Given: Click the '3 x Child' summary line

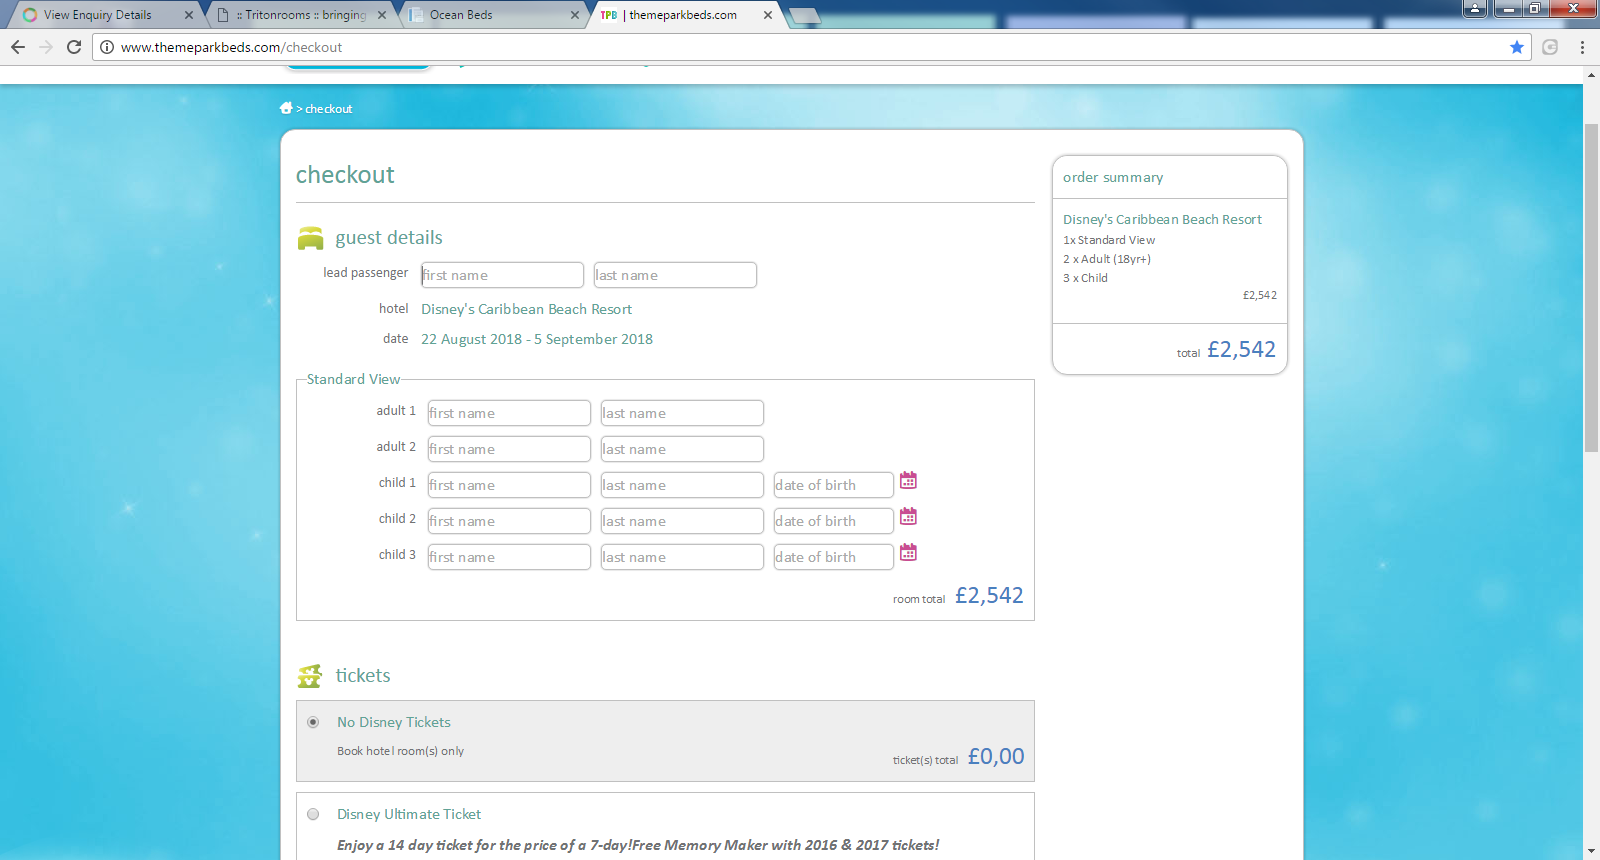Looking at the screenshot, I should [1085, 278].
